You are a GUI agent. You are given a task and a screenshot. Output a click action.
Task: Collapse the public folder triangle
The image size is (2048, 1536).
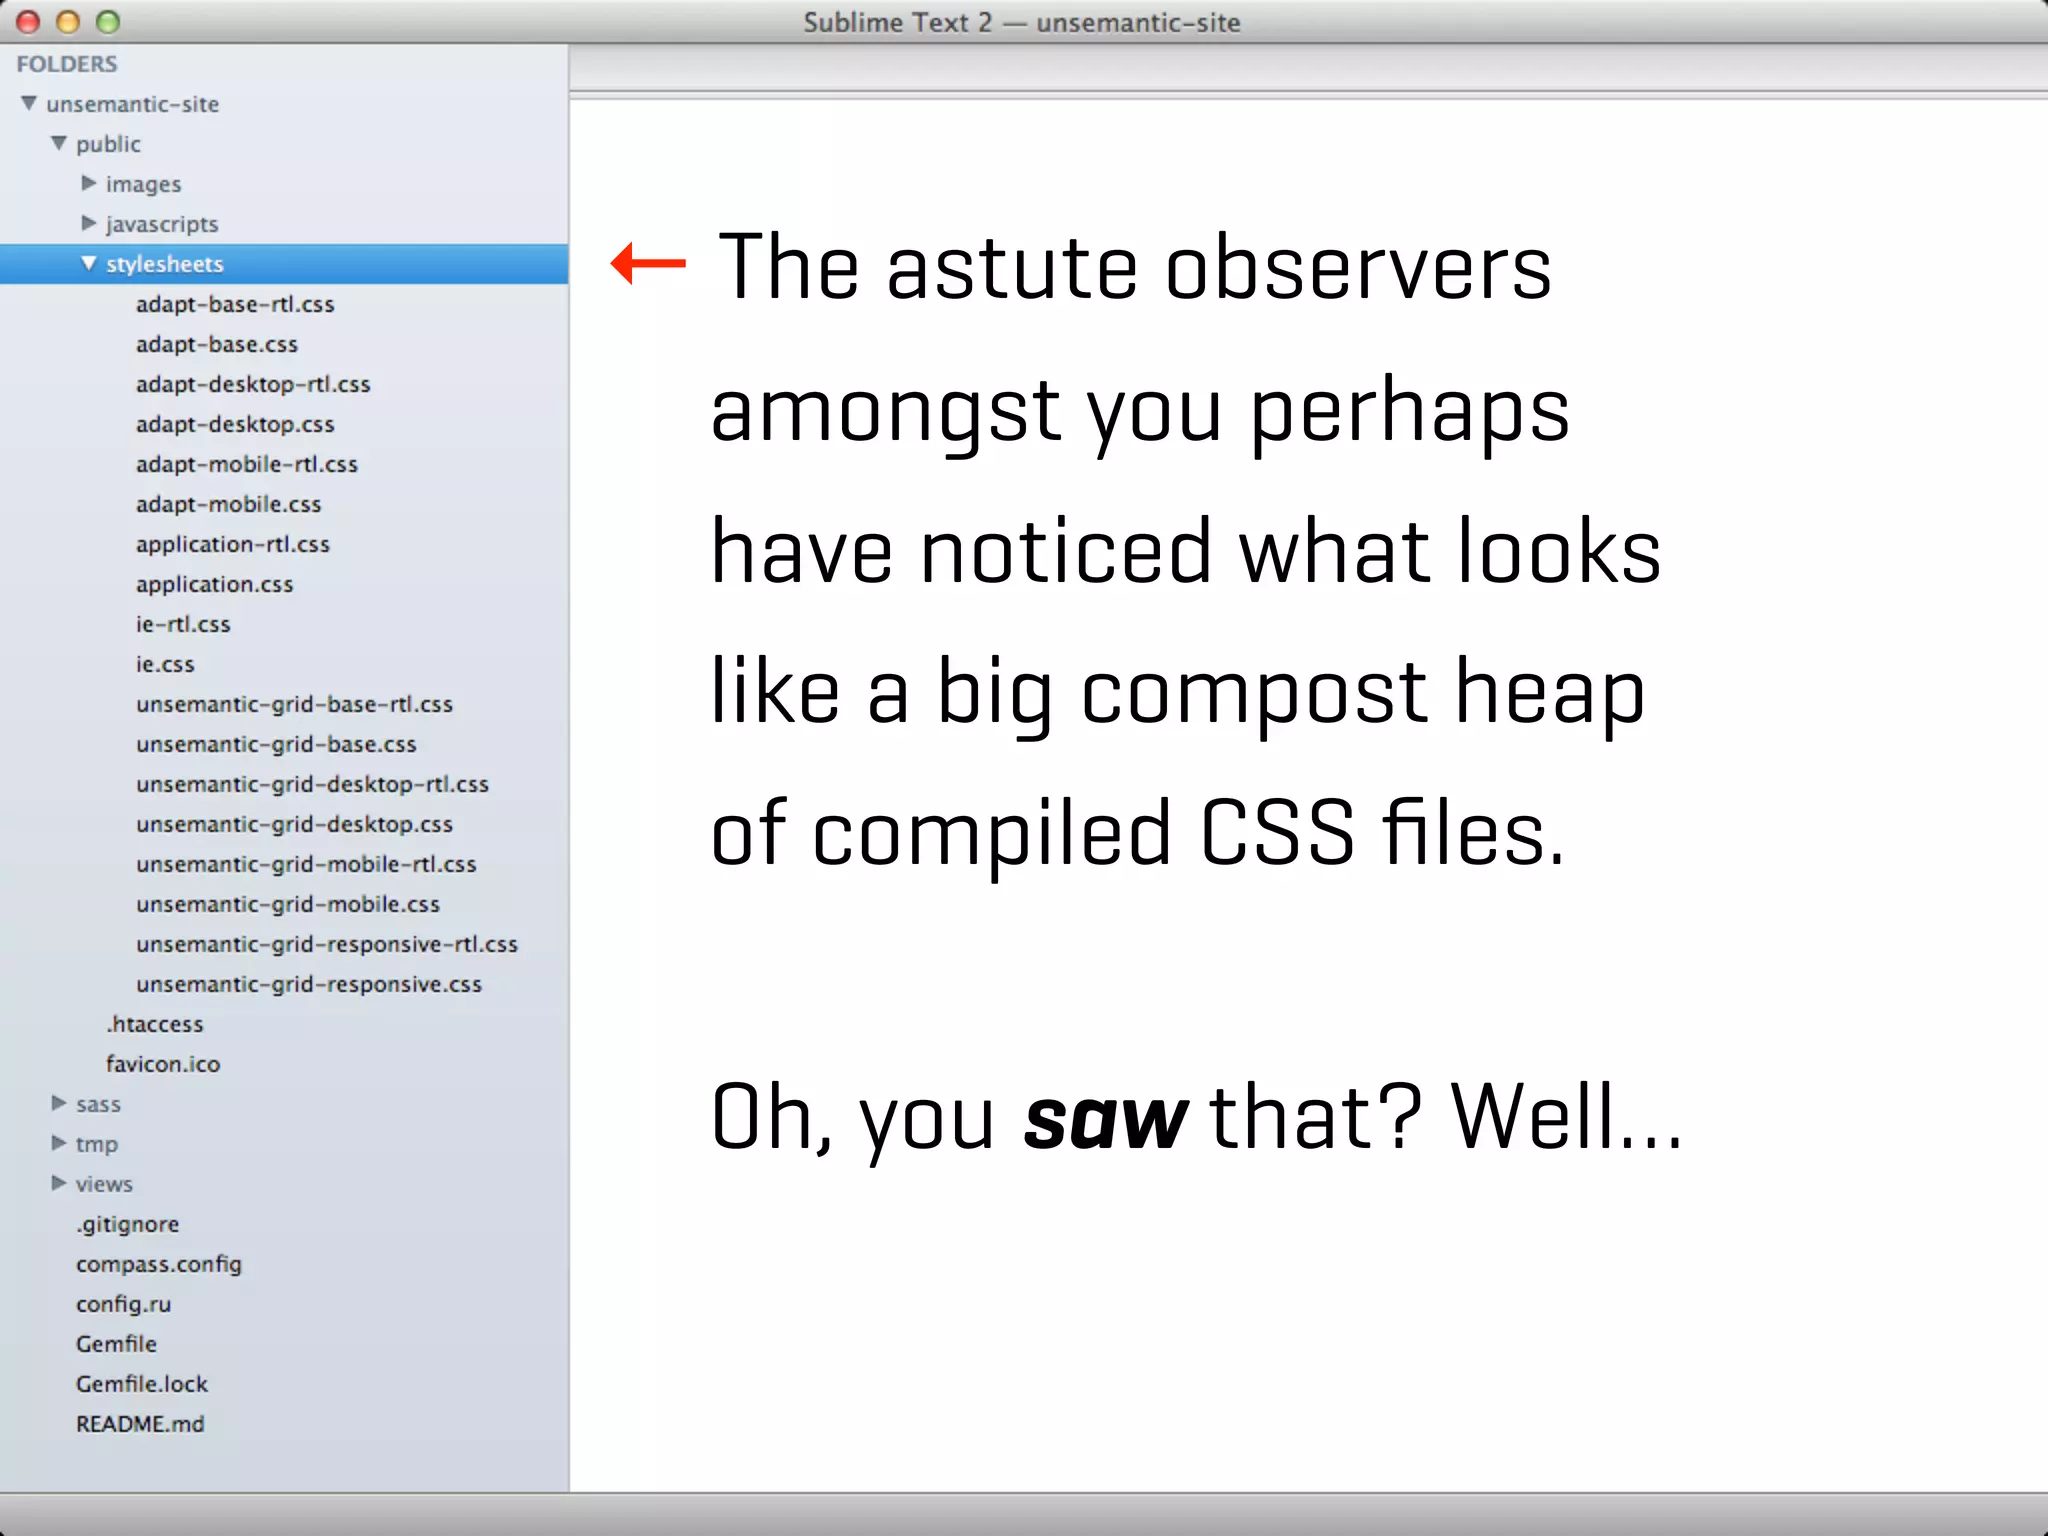point(59,143)
